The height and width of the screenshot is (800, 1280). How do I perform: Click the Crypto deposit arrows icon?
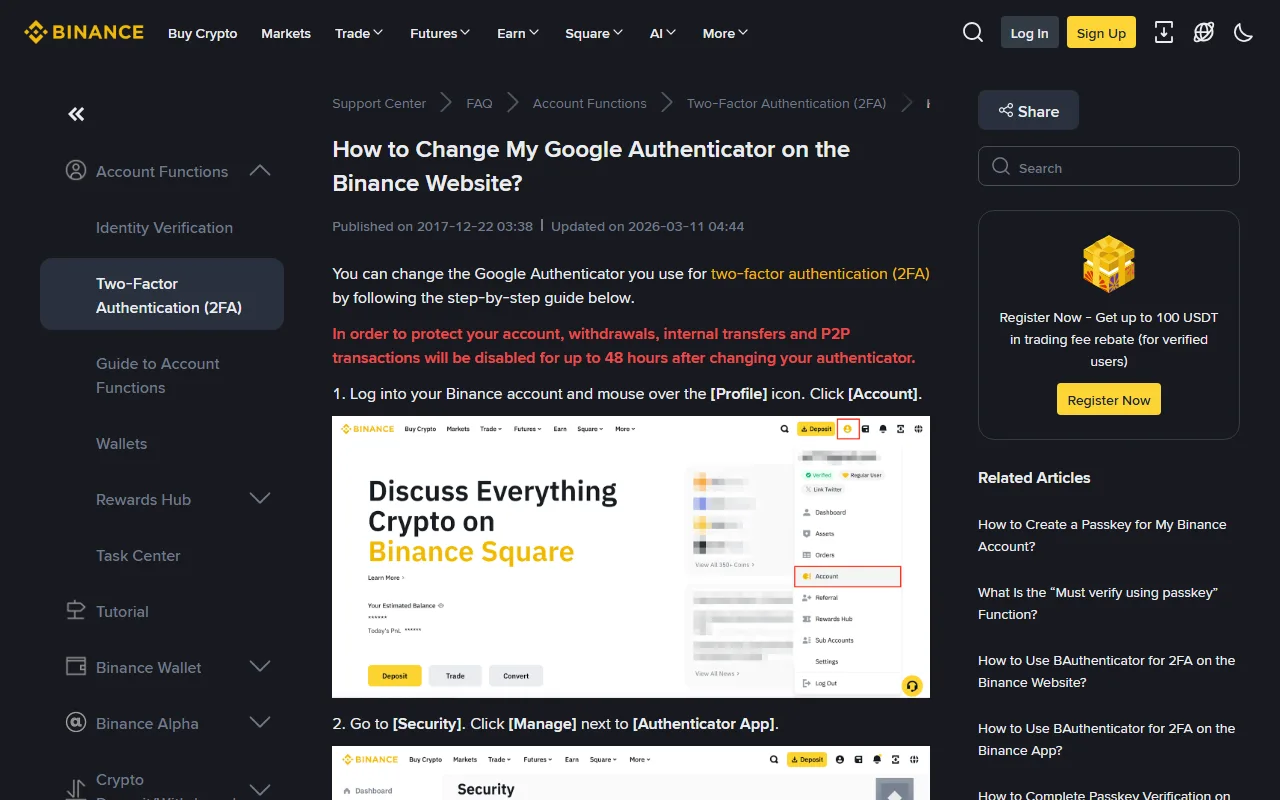tap(76, 790)
